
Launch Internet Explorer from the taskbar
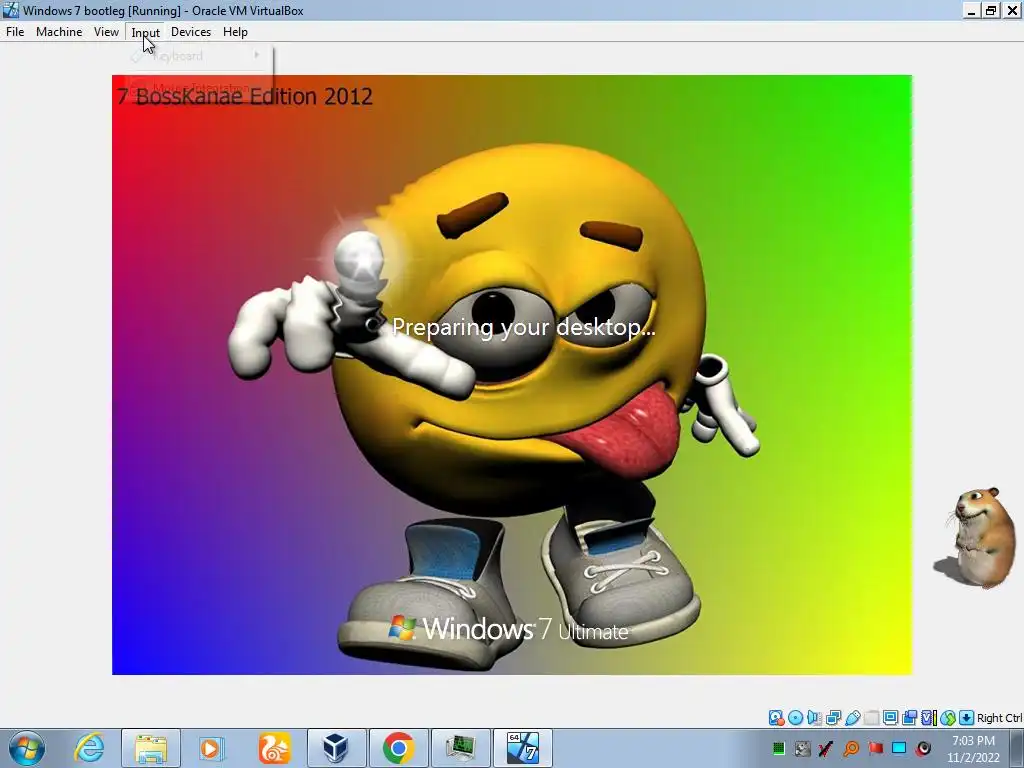89,748
